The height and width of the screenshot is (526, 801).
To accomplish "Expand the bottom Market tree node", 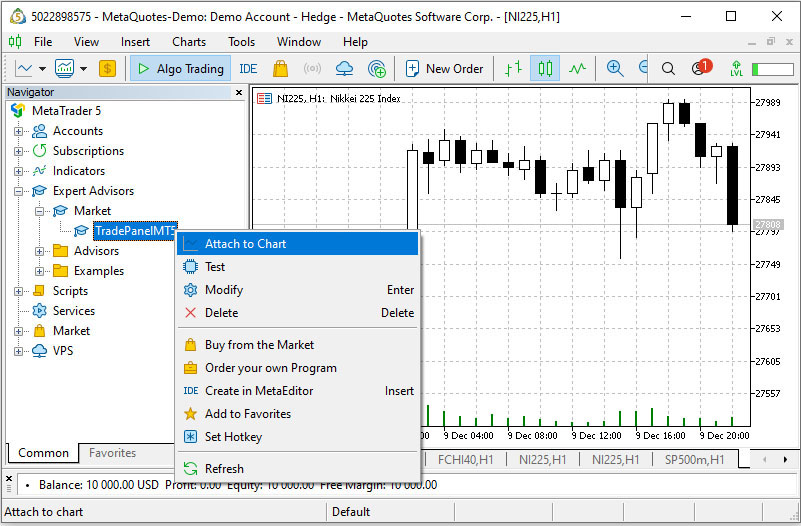I will click(18, 331).
